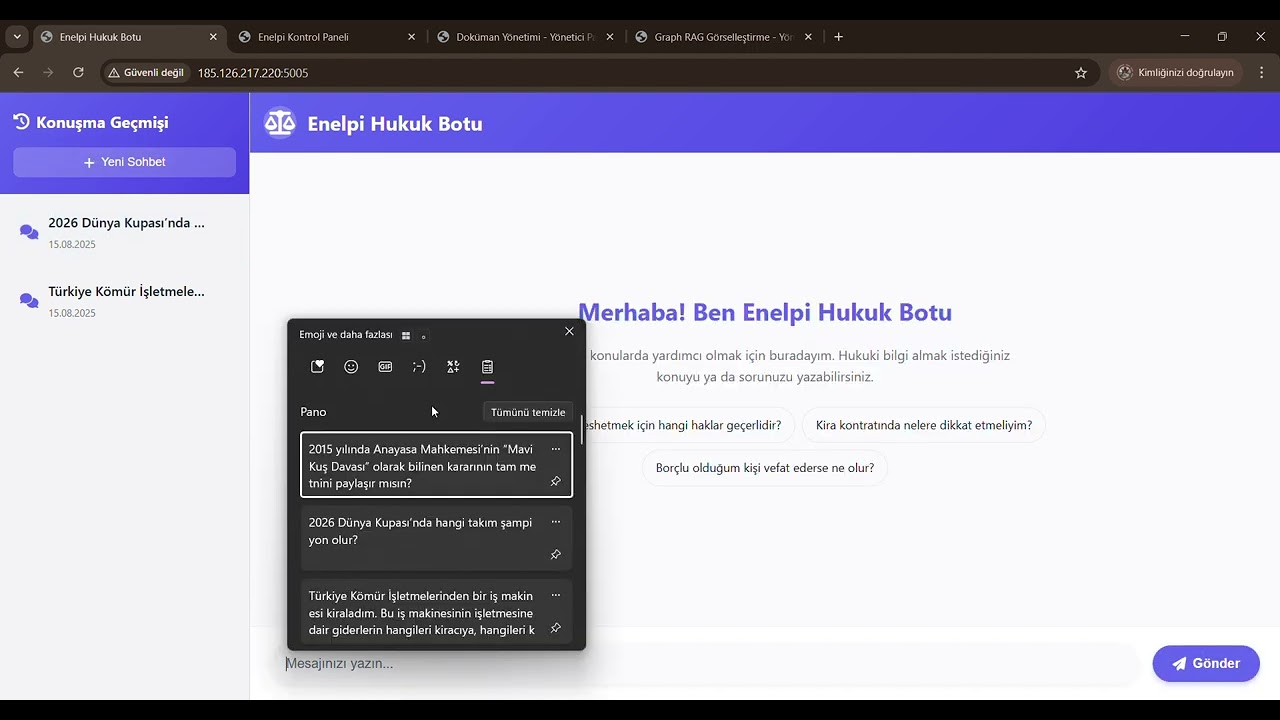Click Tümünü temizle in clipboard panel
The height and width of the screenshot is (720, 1280).
[x=528, y=412]
